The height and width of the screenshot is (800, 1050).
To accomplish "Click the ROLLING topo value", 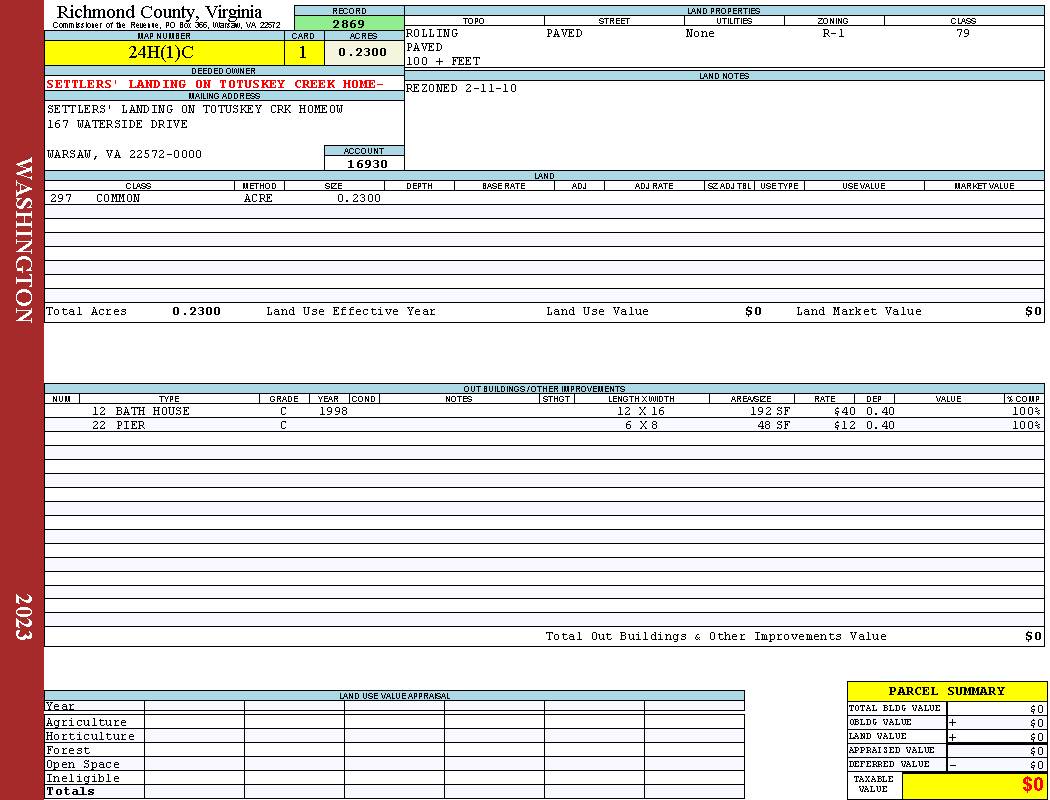I will tap(432, 33).
